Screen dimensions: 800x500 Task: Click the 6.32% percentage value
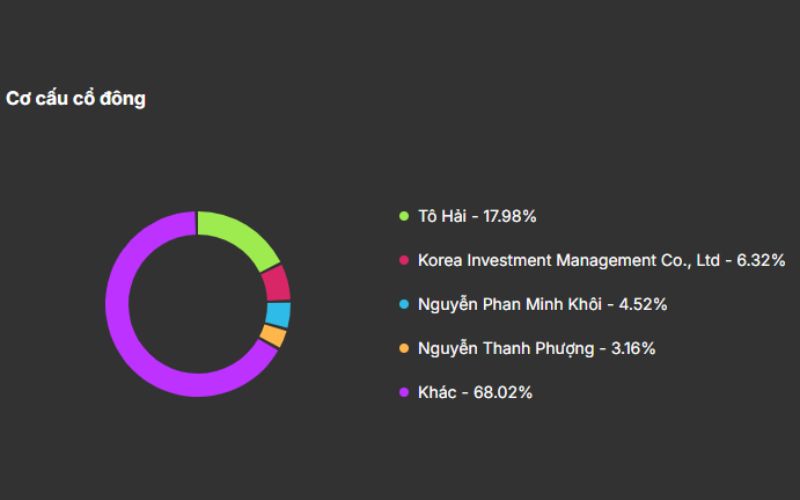764,260
